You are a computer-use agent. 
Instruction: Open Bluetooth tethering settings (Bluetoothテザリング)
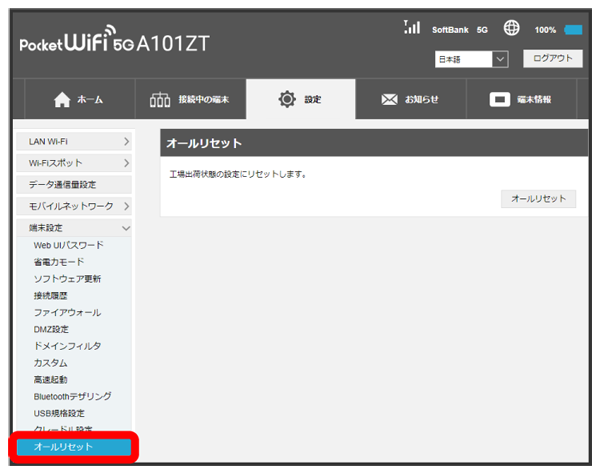(72, 396)
